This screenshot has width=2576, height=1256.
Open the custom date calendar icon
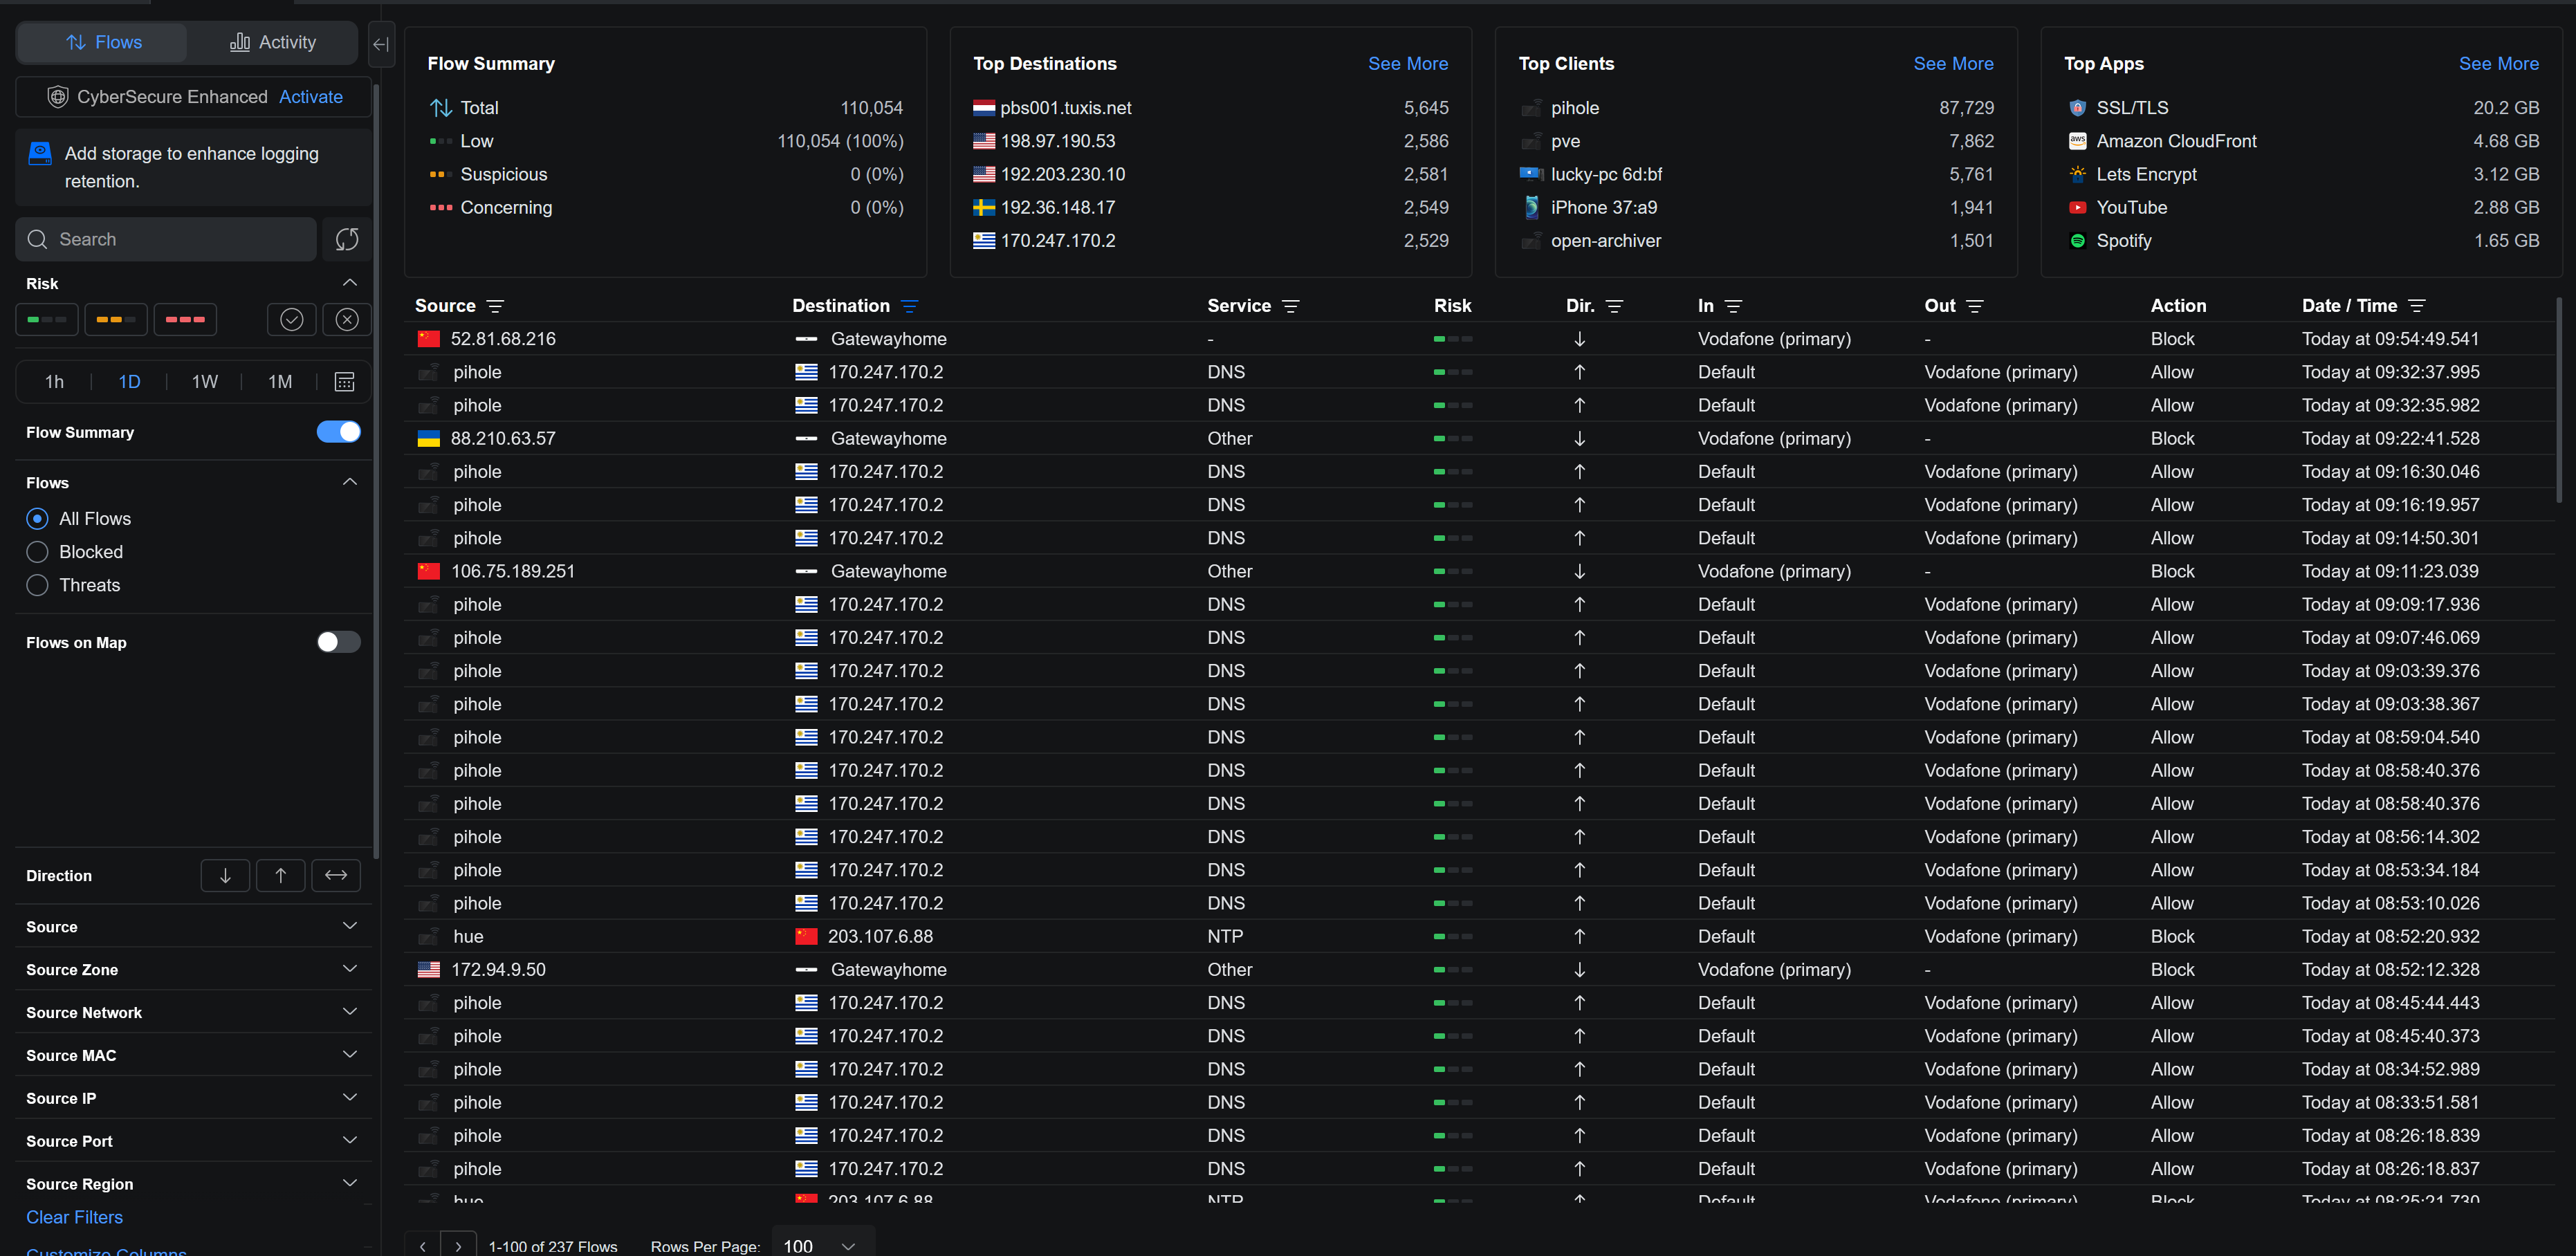344,382
